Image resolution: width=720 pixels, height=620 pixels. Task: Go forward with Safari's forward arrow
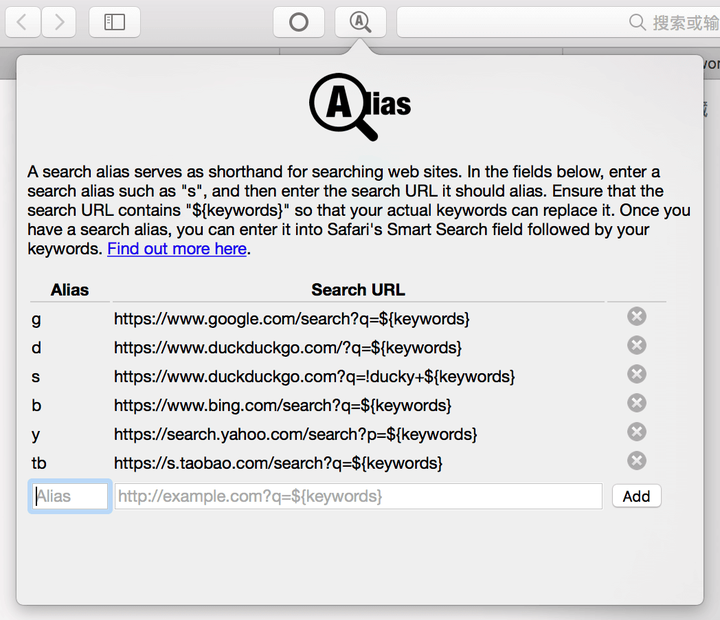click(x=59, y=22)
